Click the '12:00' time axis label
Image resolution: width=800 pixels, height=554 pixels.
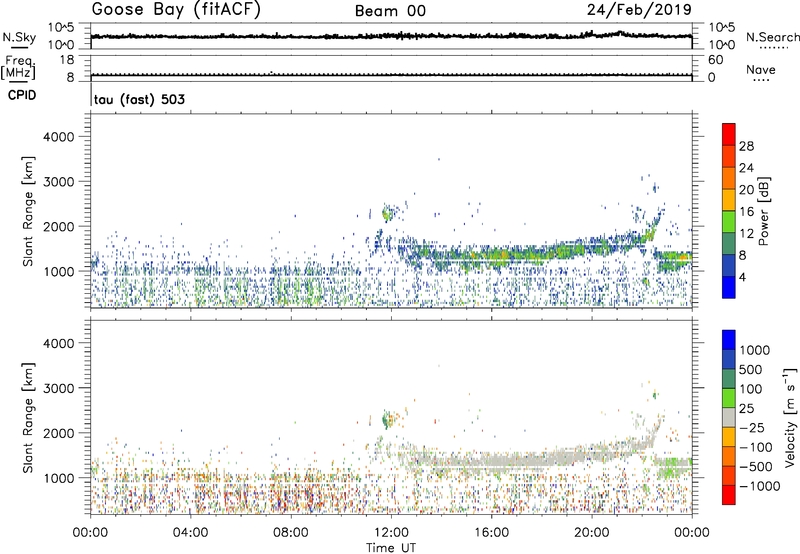[391, 533]
